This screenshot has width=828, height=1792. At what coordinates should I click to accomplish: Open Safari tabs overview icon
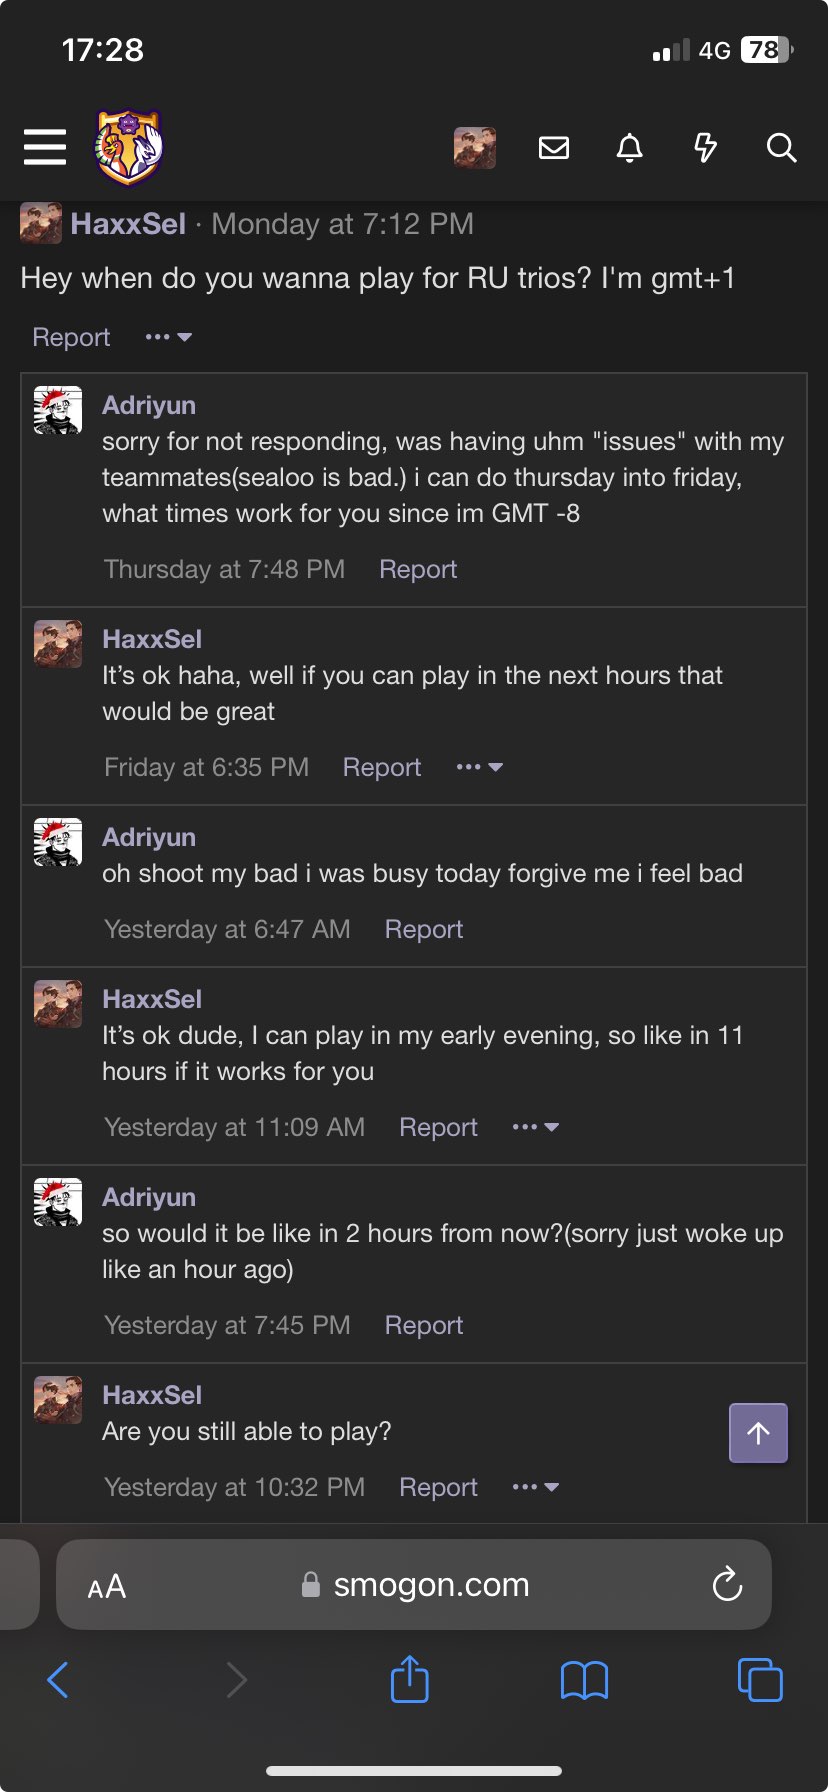(760, 1679)
